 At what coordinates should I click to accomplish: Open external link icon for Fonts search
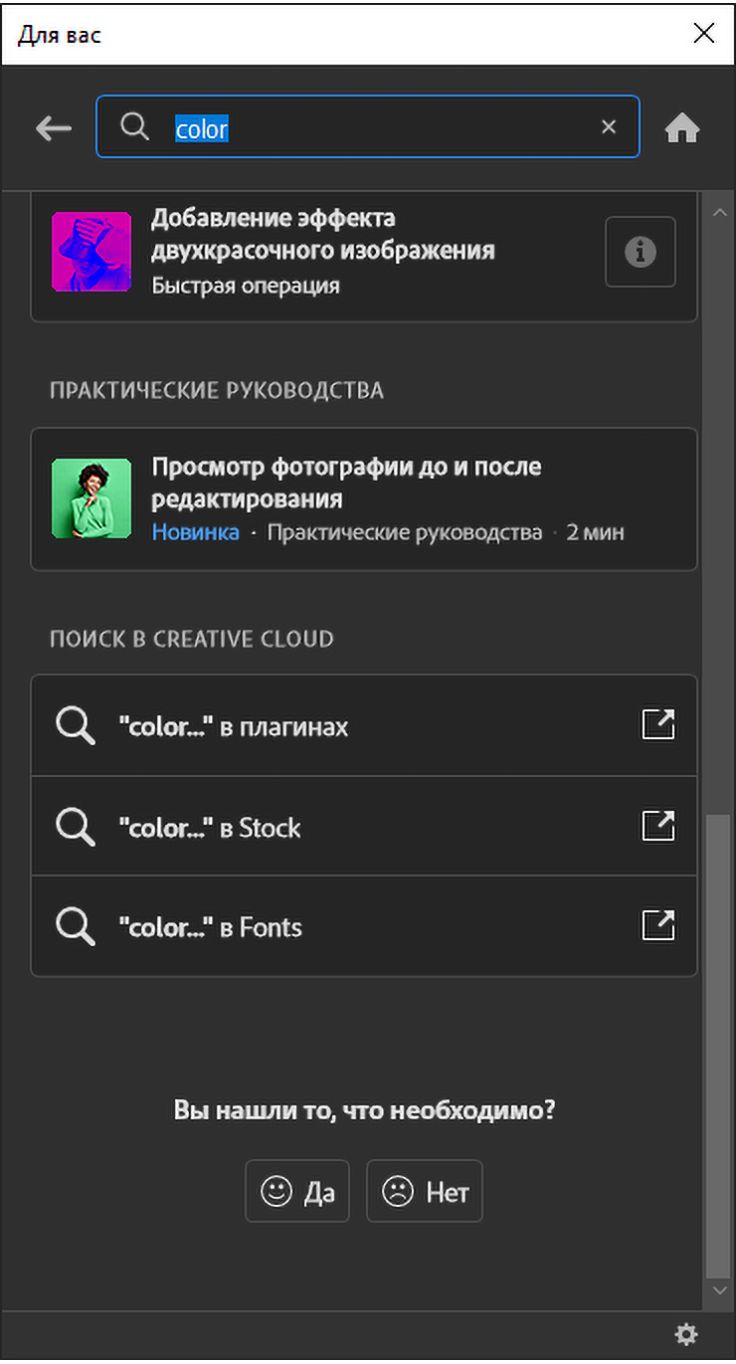point(657,926)
